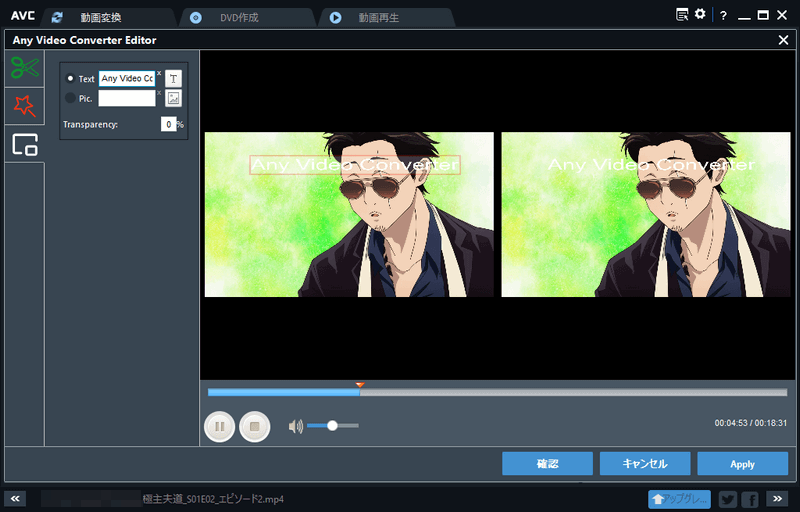Click the アップグレード upgrade button
This screenshot has height=512, width=800.
(679, 499)
